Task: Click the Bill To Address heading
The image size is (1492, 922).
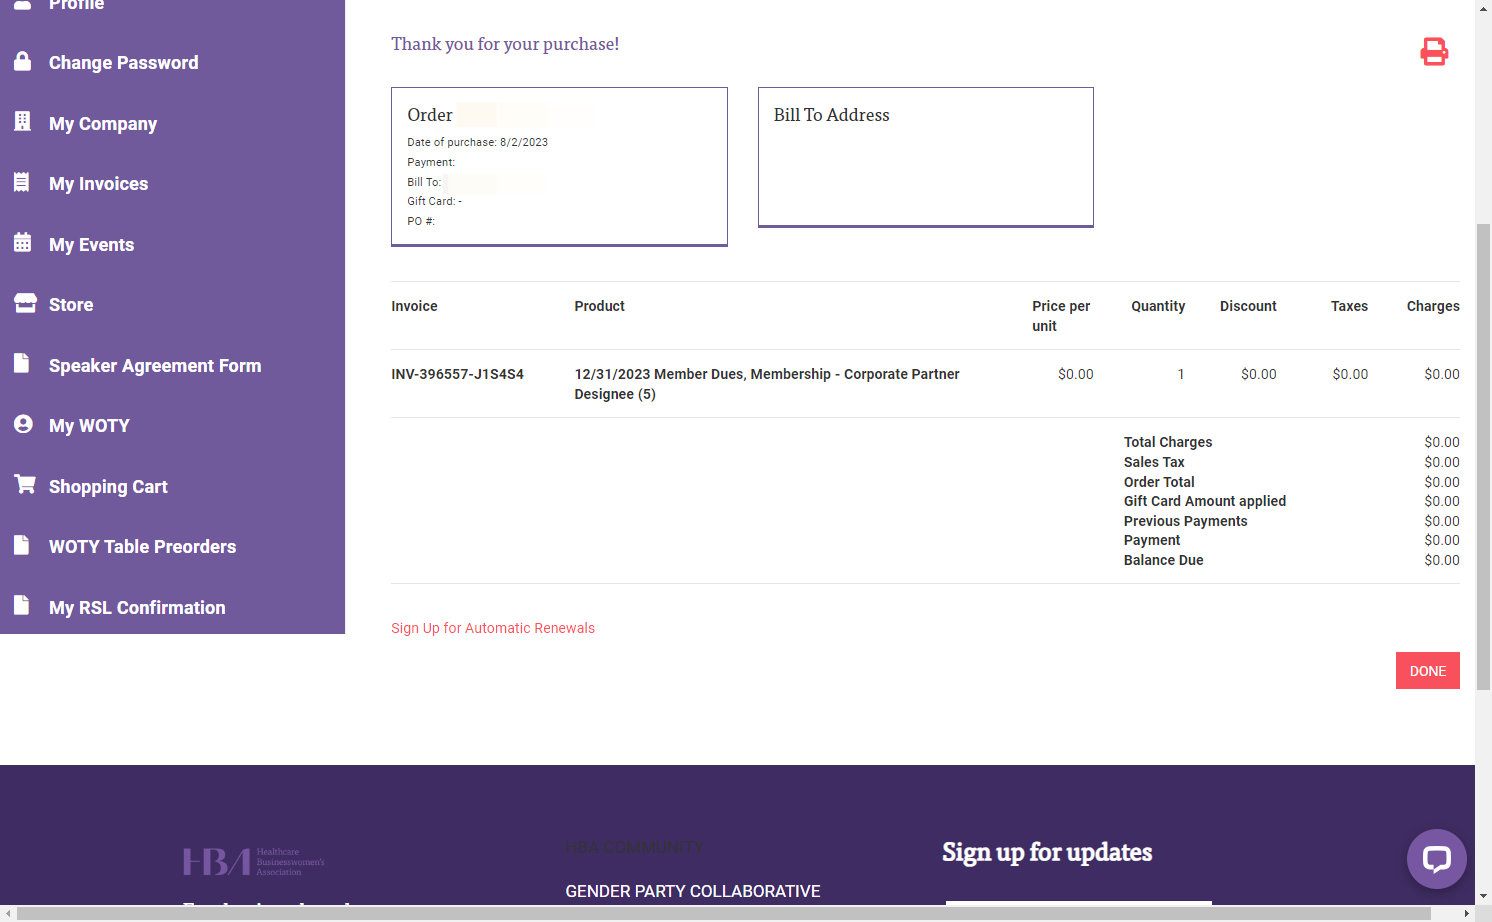Action: (x=831, y=115)
